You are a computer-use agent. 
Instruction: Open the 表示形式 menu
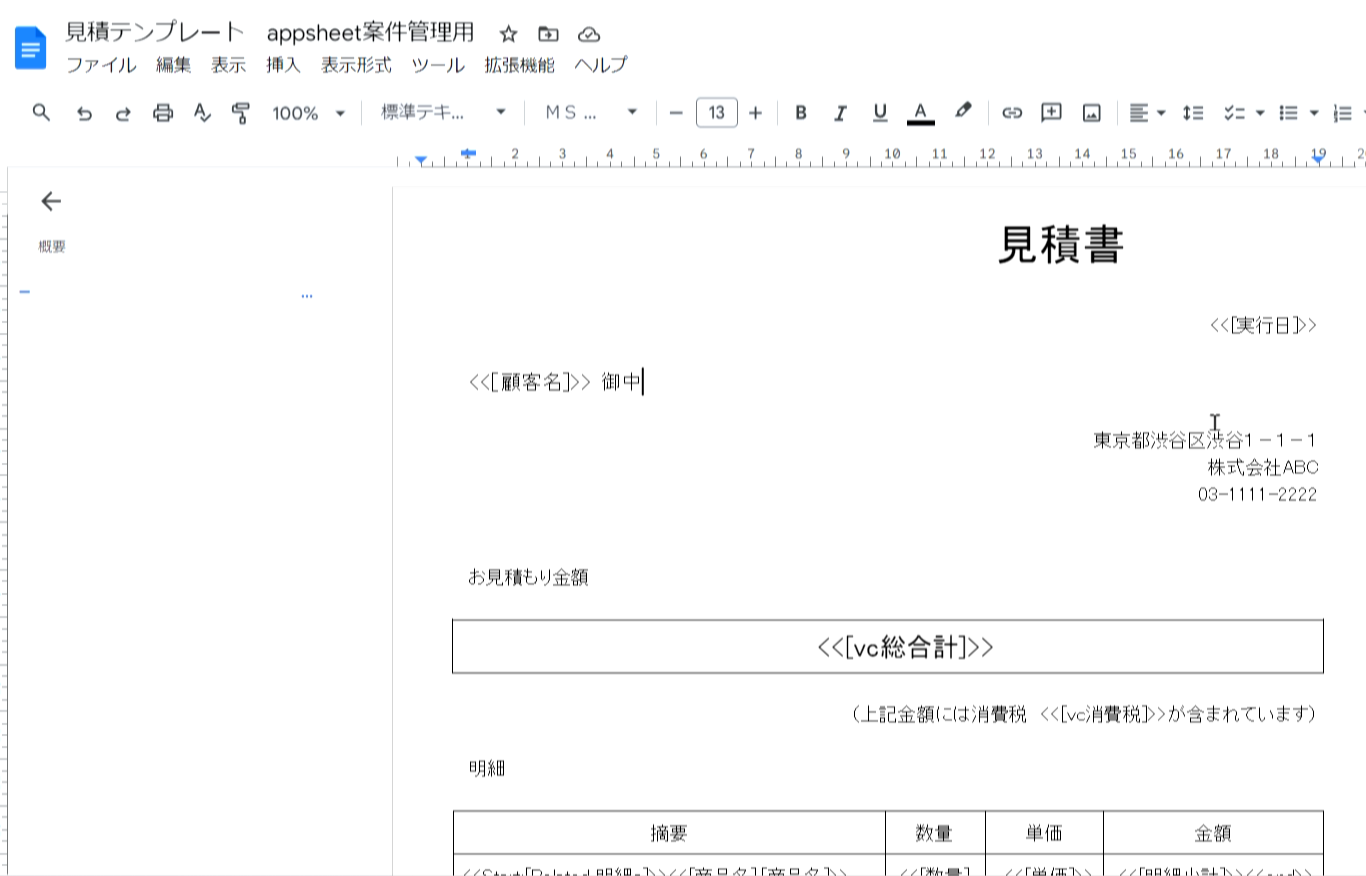click(356, 65)
